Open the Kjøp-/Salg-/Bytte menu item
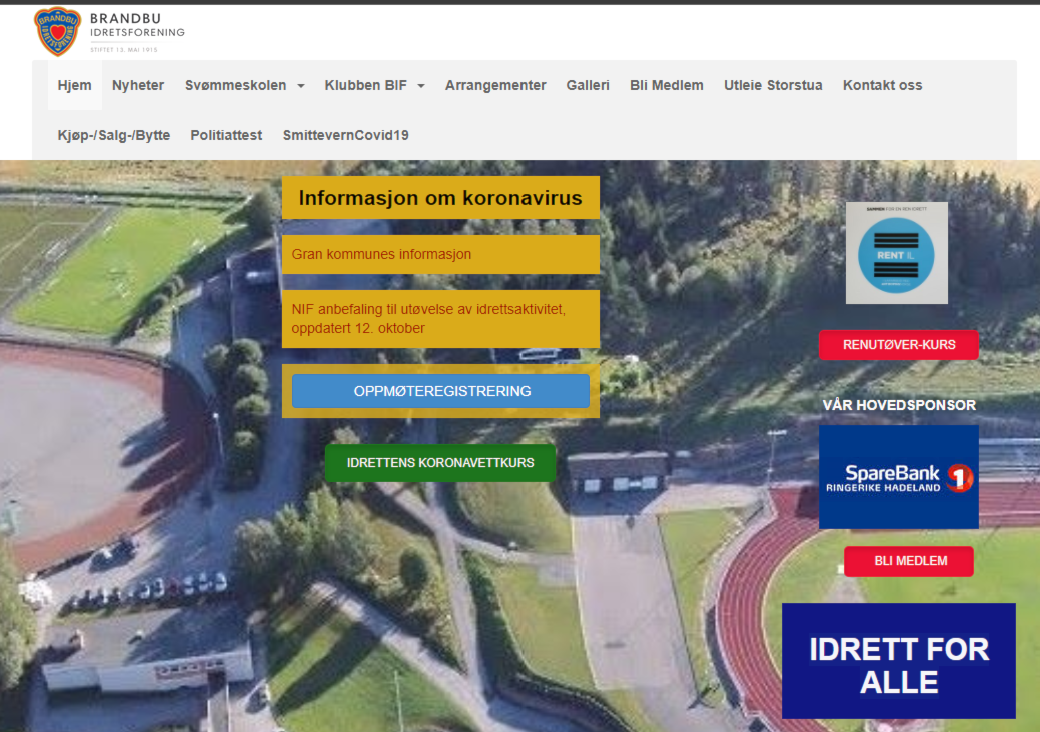The height and width of the screenshot is (732, 1040). (114, 135)
